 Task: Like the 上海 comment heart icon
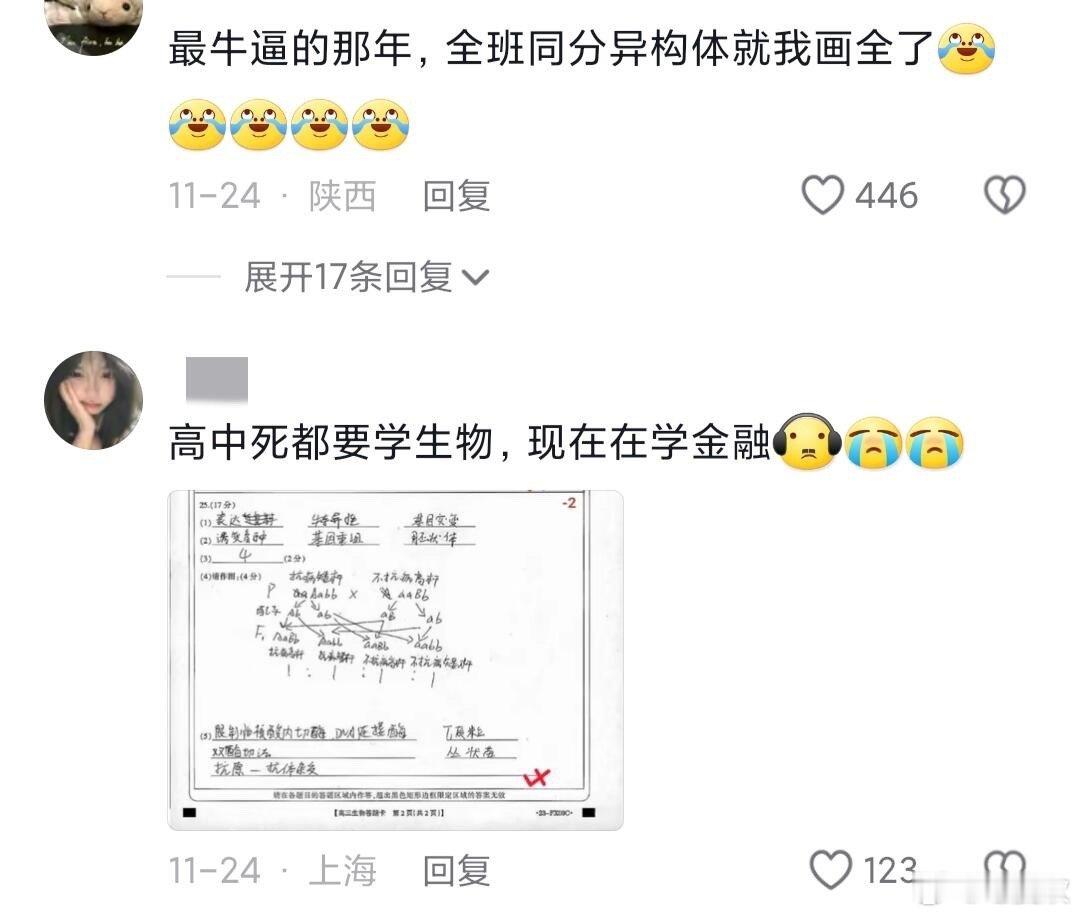[831, 869]
